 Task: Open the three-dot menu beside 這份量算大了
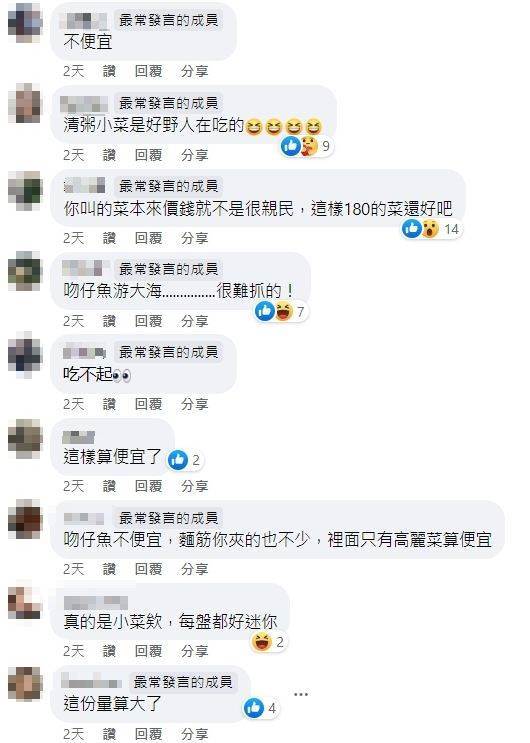coord(301,694)
